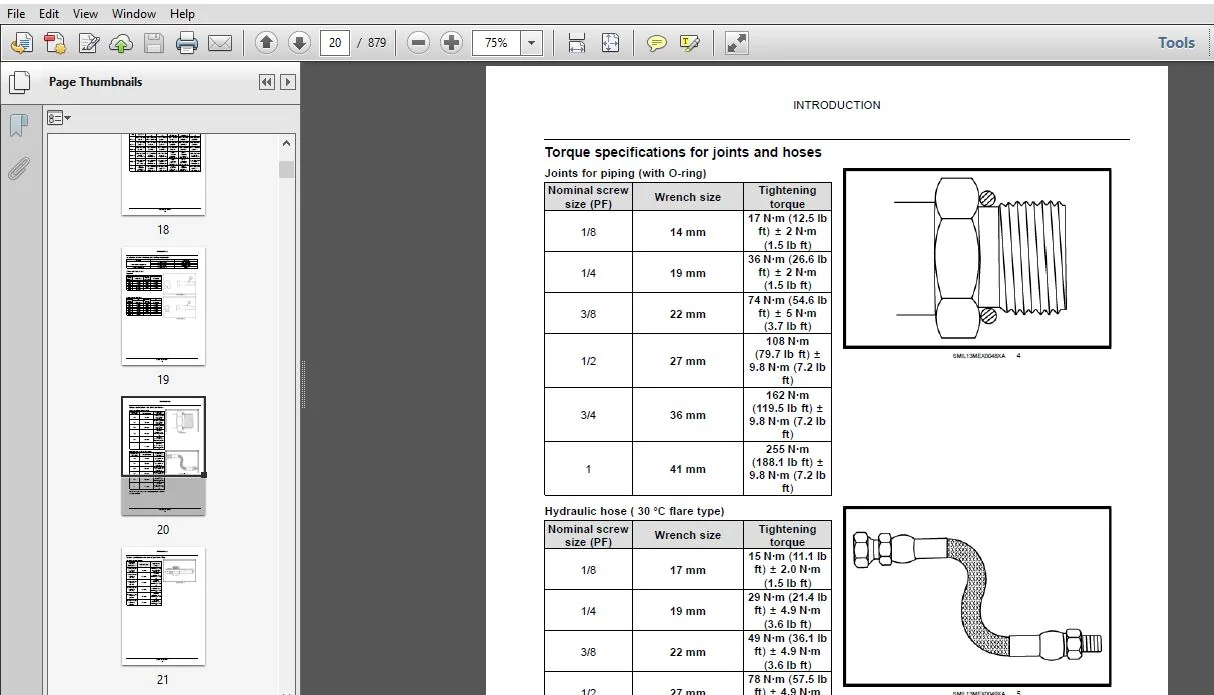Click the Create PDF icon
This screenshot has height=695, width=1214.
(x=55, y=43)
